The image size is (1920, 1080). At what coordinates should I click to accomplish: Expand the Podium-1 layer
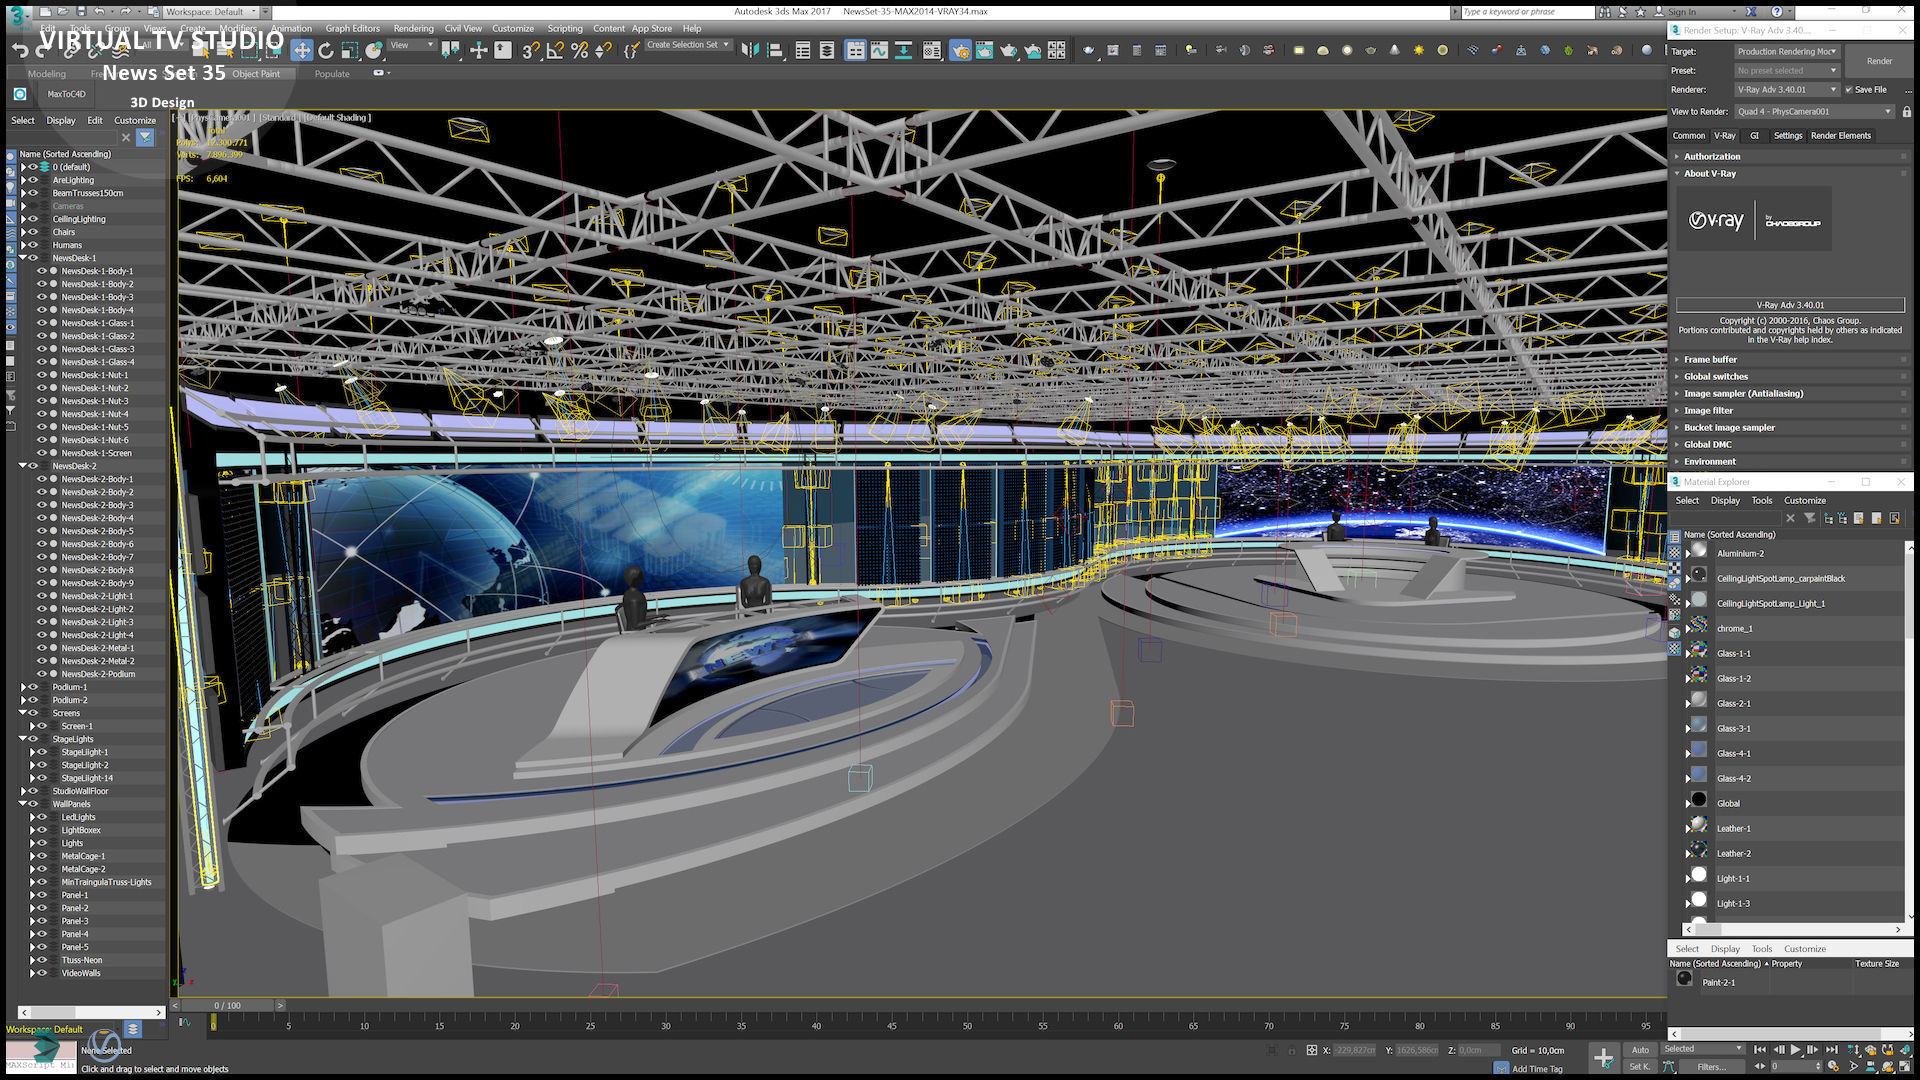coord(23,687)
